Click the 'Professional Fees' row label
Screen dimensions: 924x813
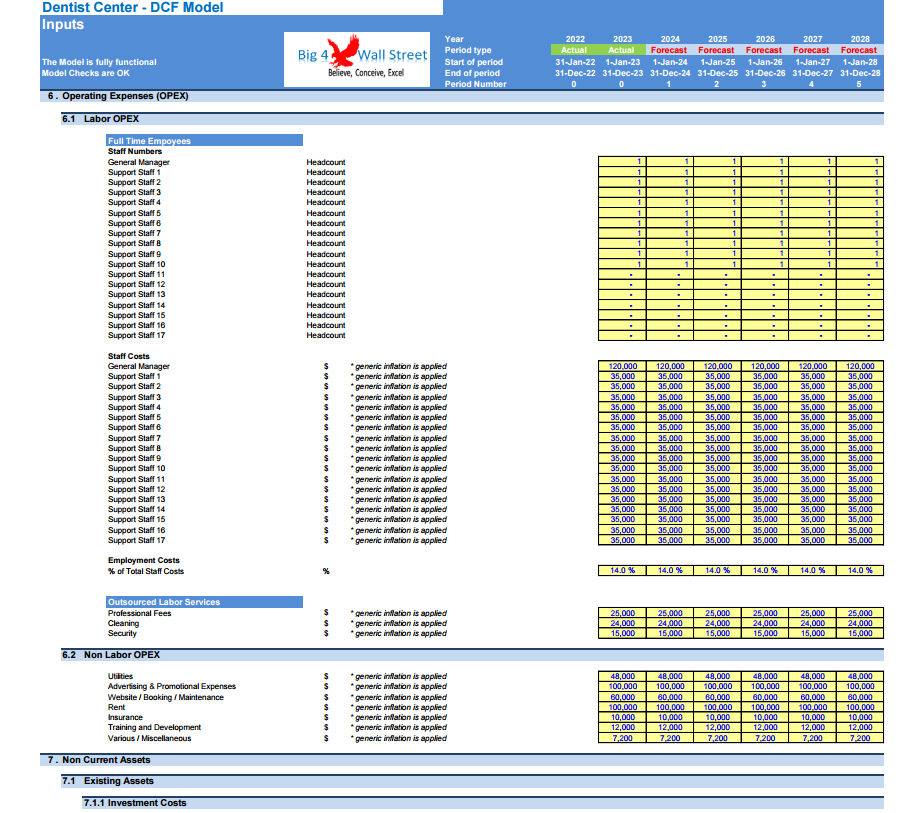(x=139, y=613)
